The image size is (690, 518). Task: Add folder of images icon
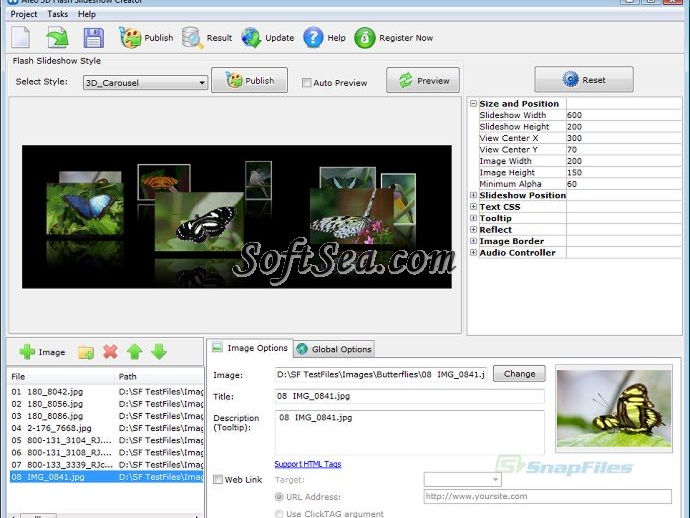tap(86, 352)
